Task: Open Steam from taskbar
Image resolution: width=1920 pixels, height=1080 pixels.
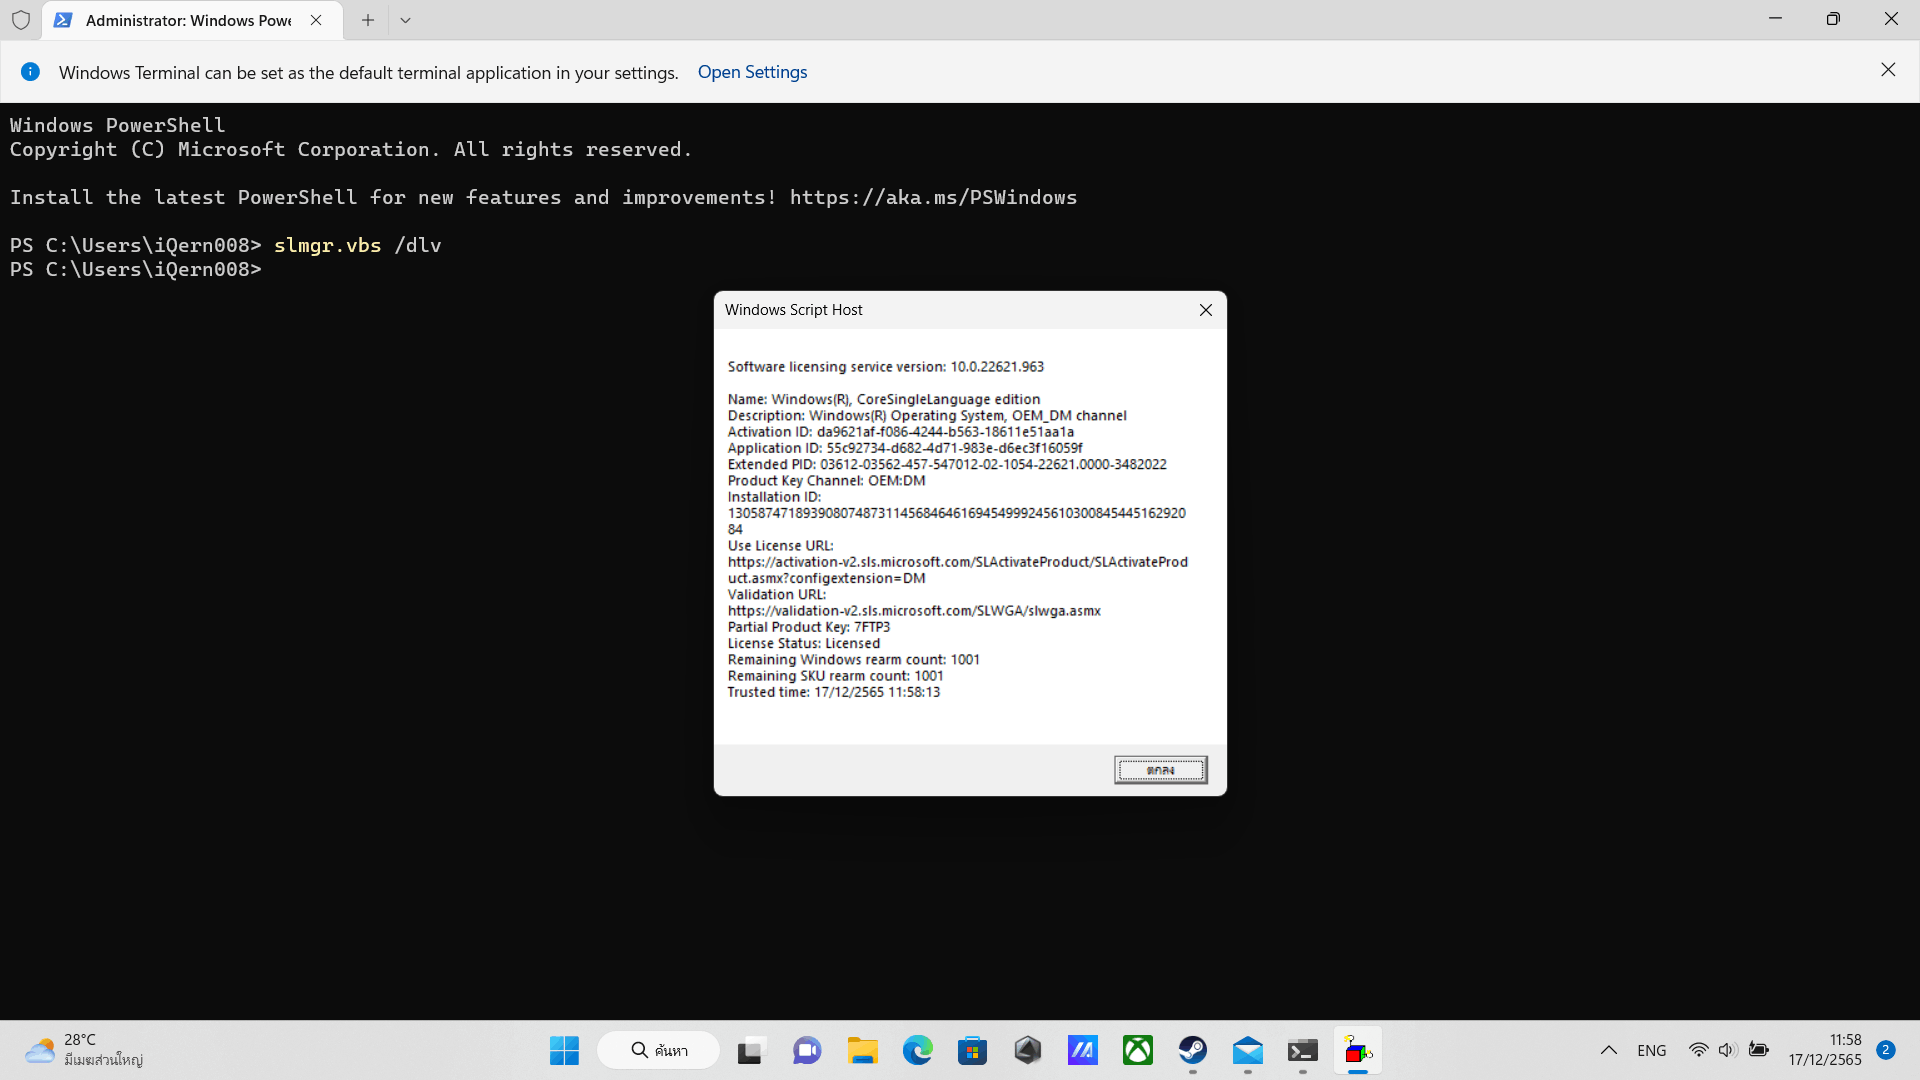Action: tap(1192, 1050)
